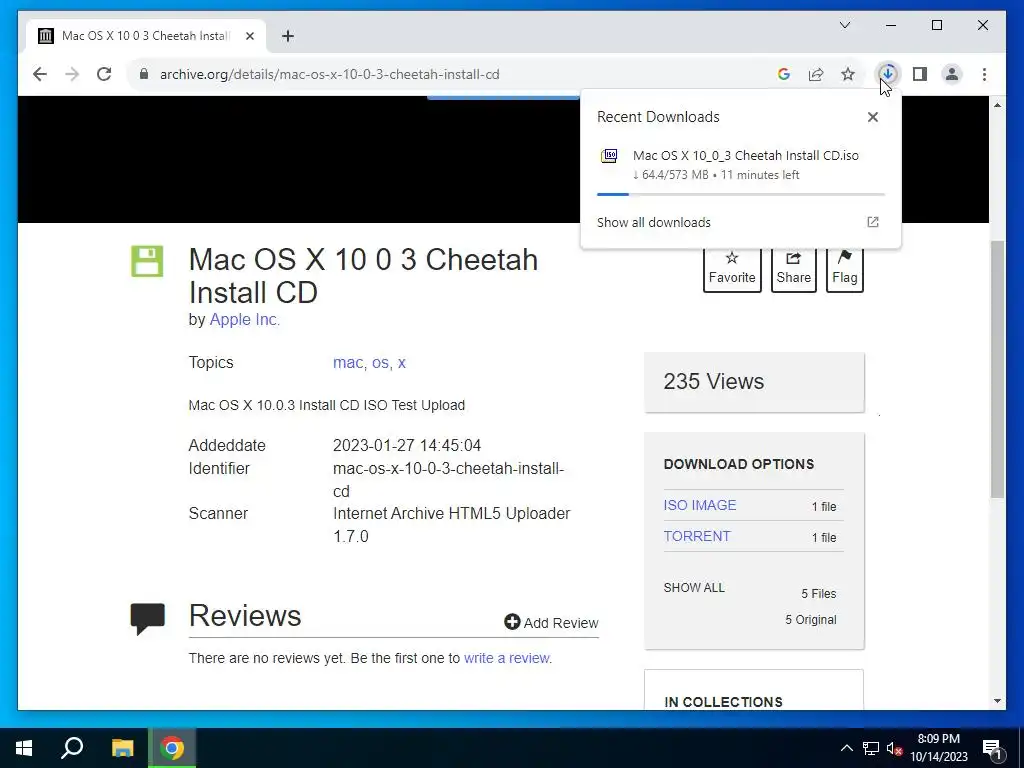This screenshot has width=1024, height=768.
Task: Click the 5 Files count
Action: (x=818, y=594)
